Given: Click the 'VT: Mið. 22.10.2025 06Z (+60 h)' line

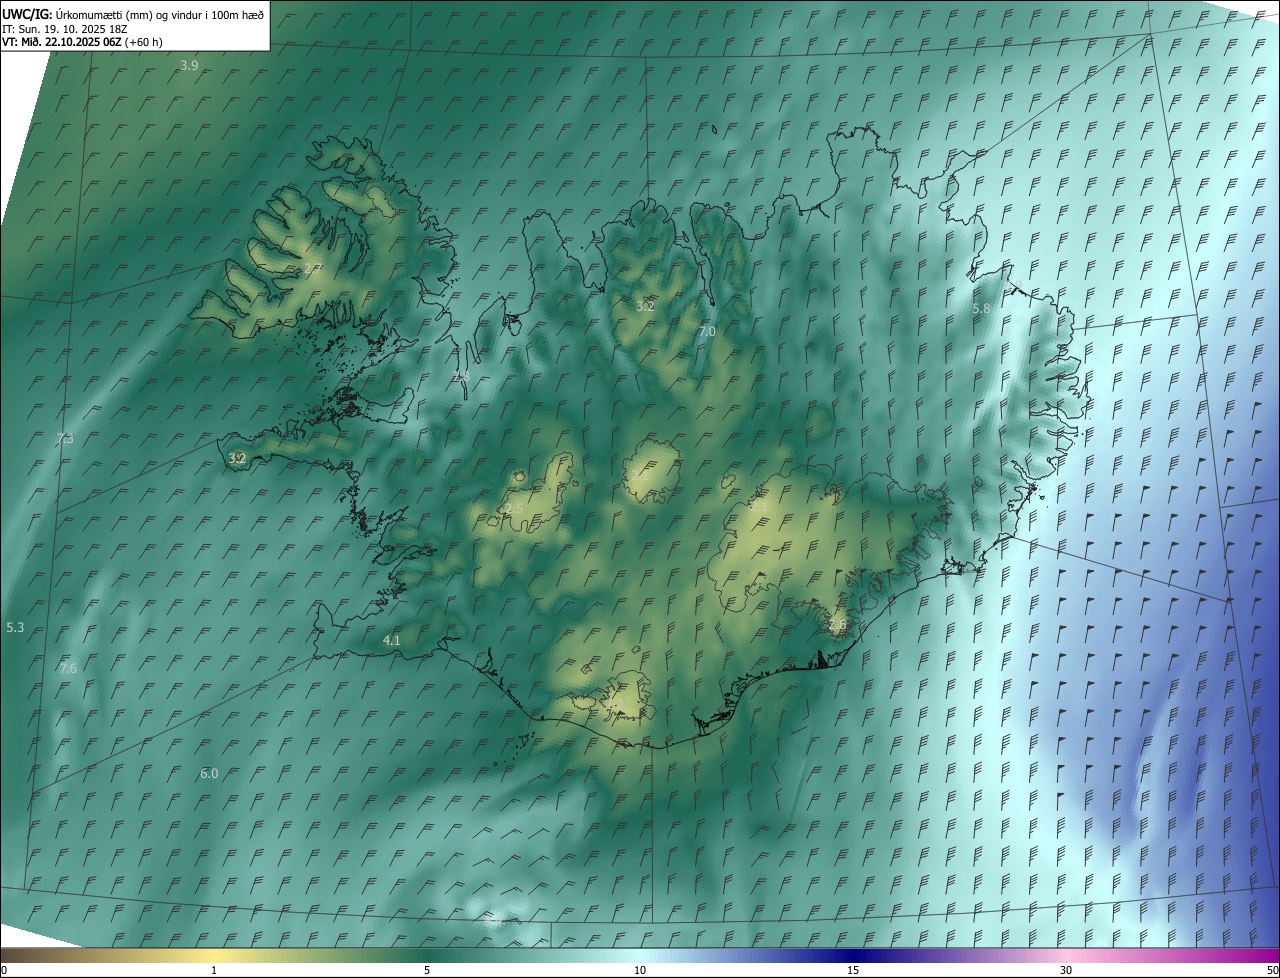Looking at the screenshot, I should (82, 42).
